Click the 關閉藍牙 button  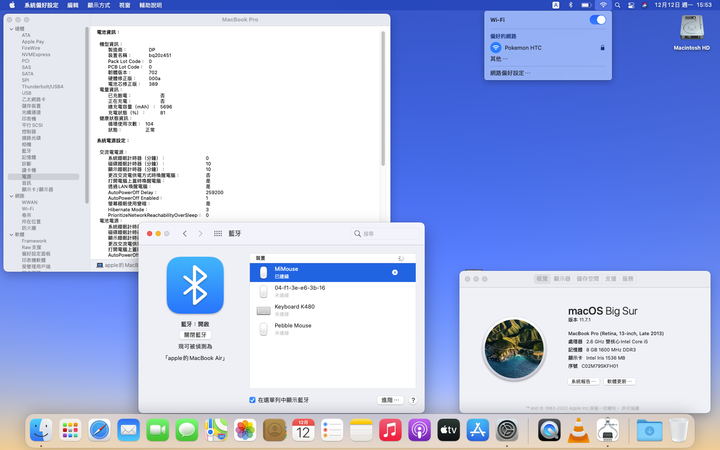pyautogui.click(x=195, y=335)
